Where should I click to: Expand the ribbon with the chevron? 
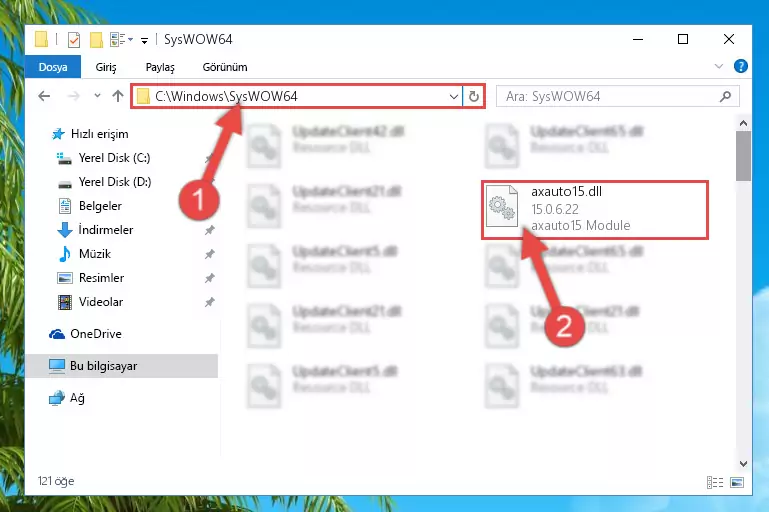pos(719,66)
